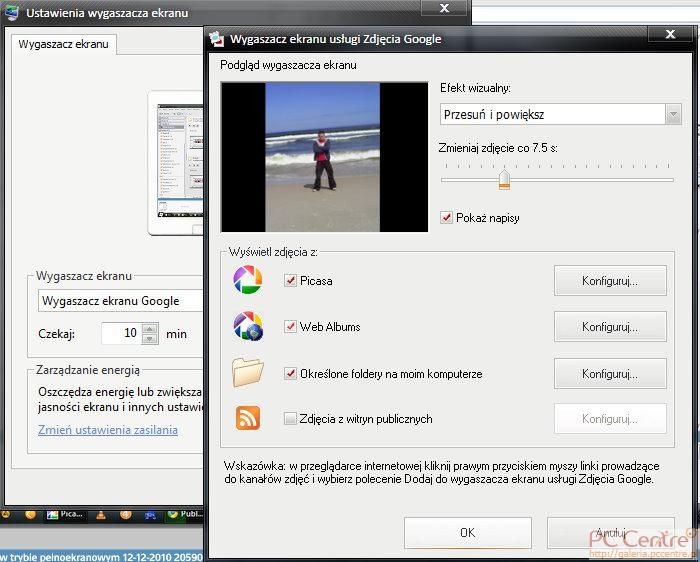Click the photo change interval slider handle

[x=504, y=179]
